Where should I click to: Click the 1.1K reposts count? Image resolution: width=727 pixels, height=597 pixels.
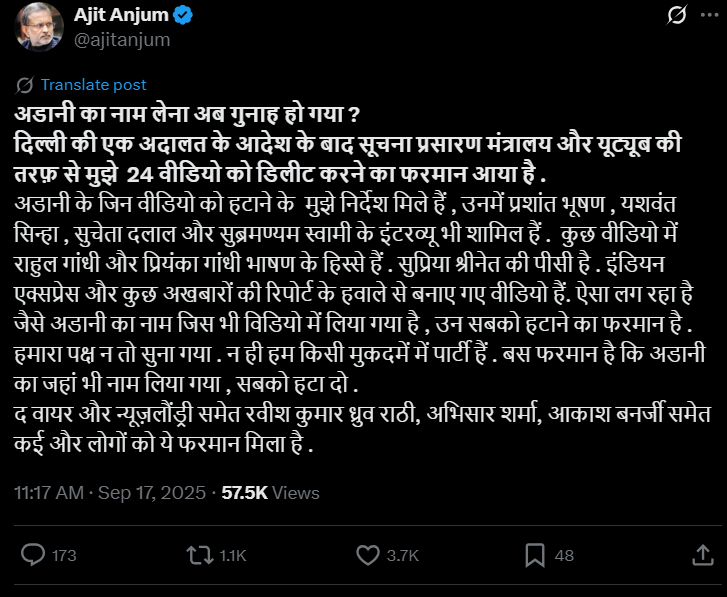(x=232, y=555)
